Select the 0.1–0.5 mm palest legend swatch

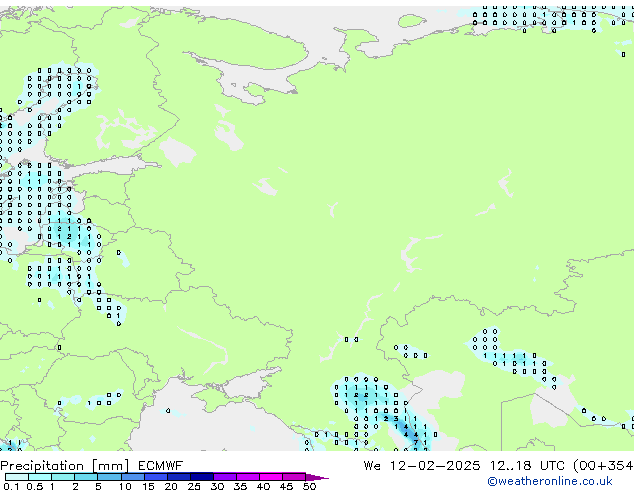pyautogui.click(x=17, y=477)
